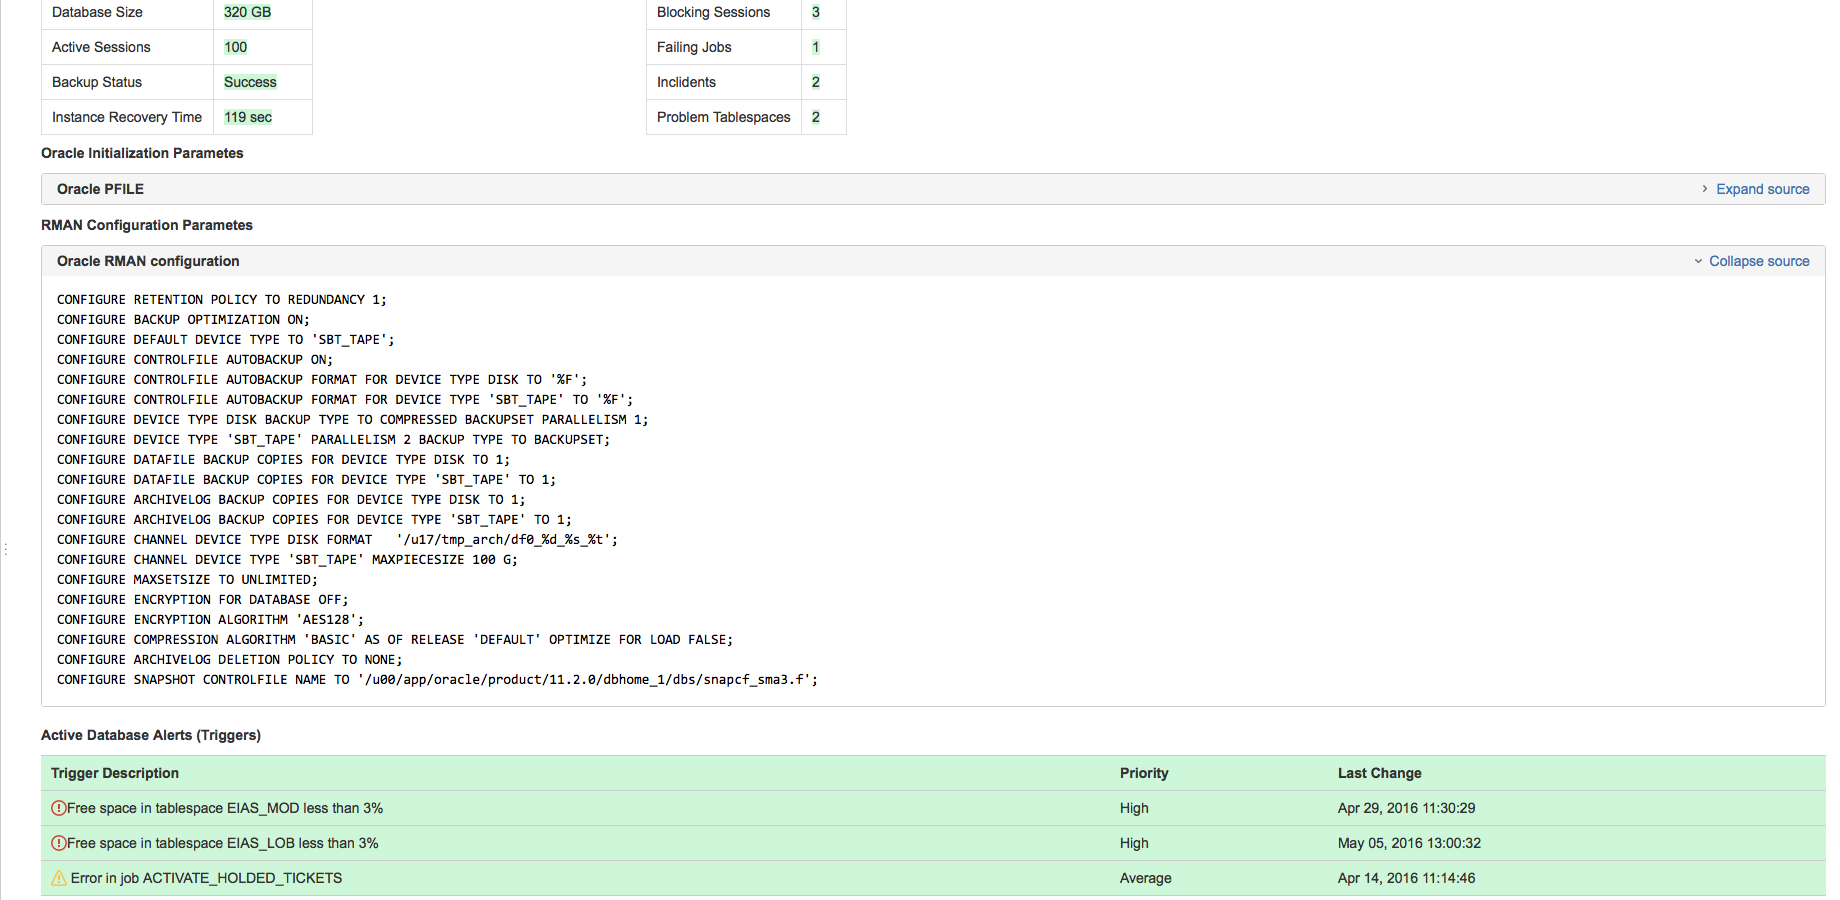Click the CONTROLFILE AUTOBACKUP ON line
This screenshot has height=900, width=1840.
pyautogui.click(x=195, y=360)
